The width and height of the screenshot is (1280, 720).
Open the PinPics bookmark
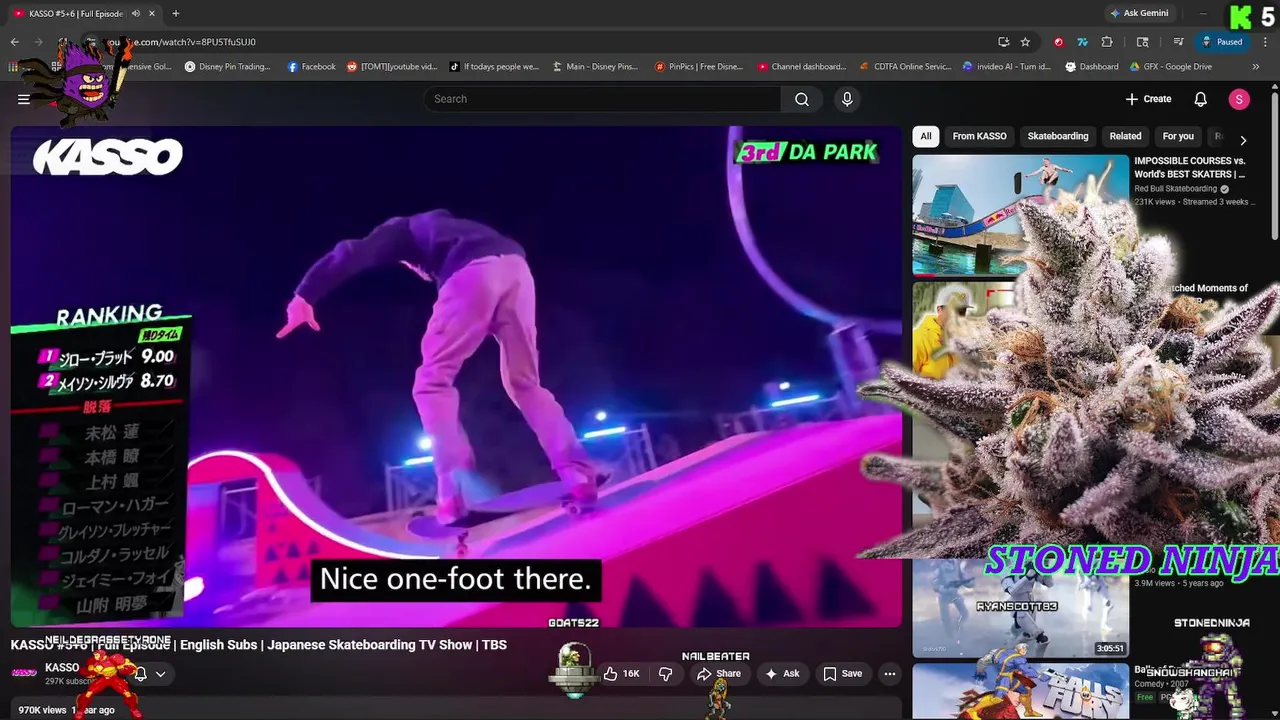click(699, 67)
